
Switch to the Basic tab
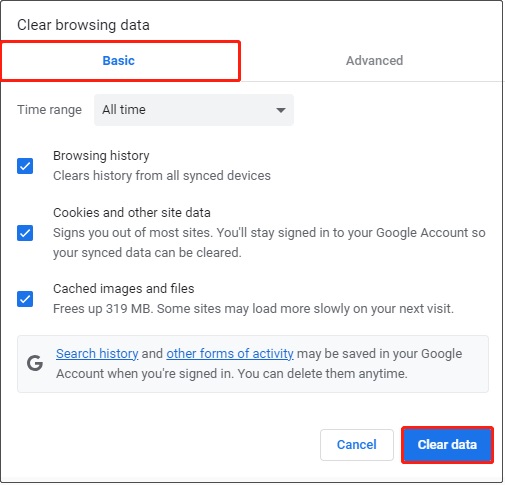(x=119, y=61)
